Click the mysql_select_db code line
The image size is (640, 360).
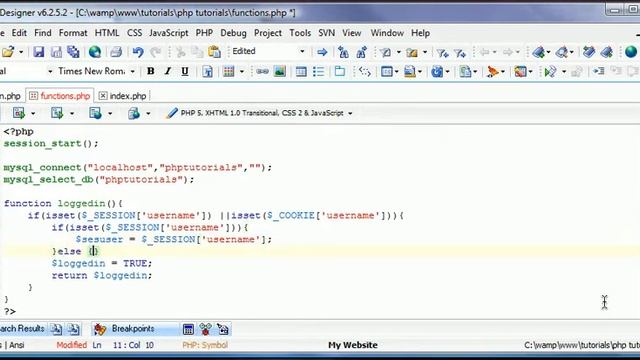[x=99, y=180]
